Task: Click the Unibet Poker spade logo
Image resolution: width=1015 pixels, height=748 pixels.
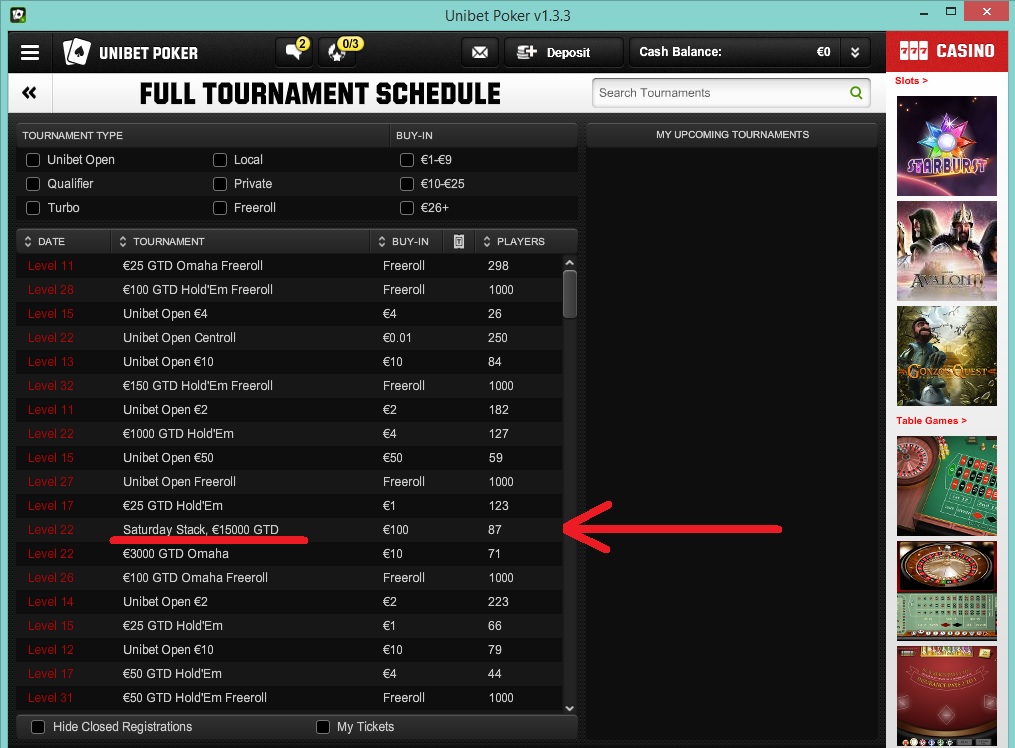Action: 76,52
